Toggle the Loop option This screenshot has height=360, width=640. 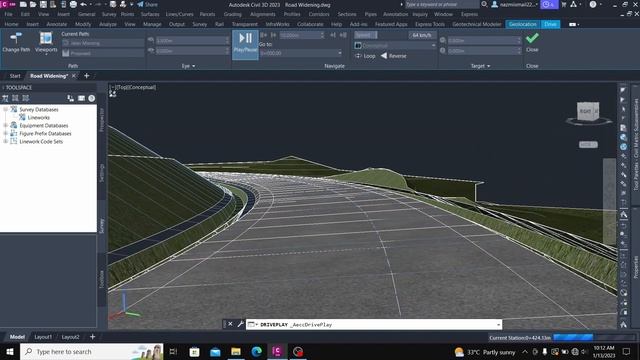point(365,56)
